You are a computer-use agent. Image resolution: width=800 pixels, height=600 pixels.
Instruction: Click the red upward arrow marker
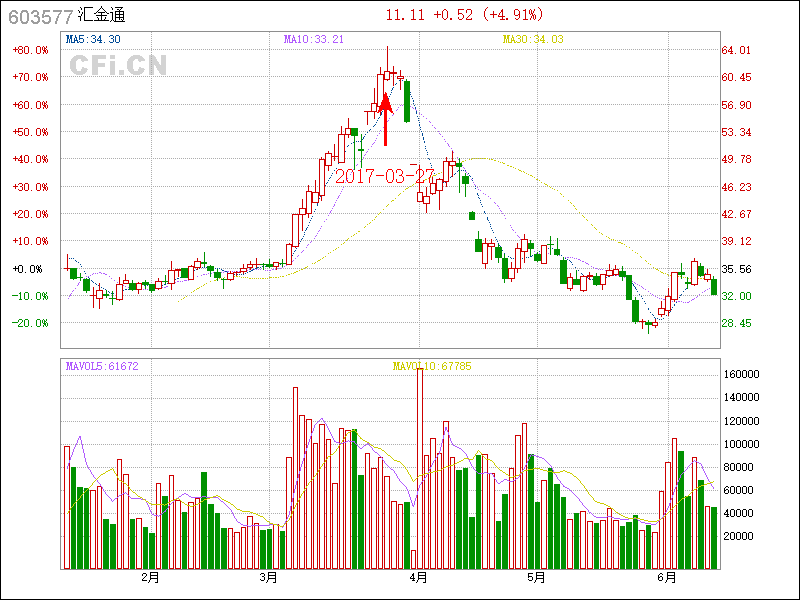point(386,118)
